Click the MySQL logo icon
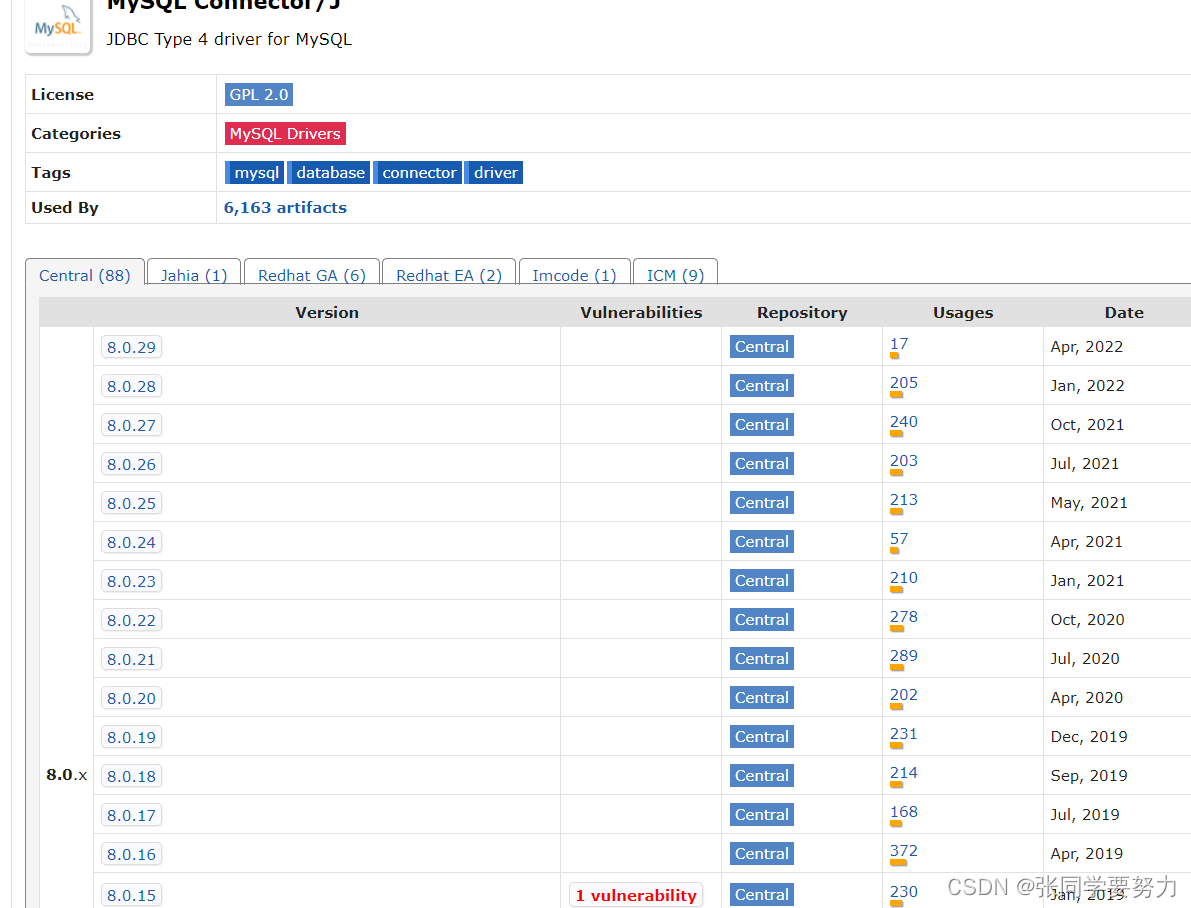The height and width of the screenshot is (908, 1191). 58,26
